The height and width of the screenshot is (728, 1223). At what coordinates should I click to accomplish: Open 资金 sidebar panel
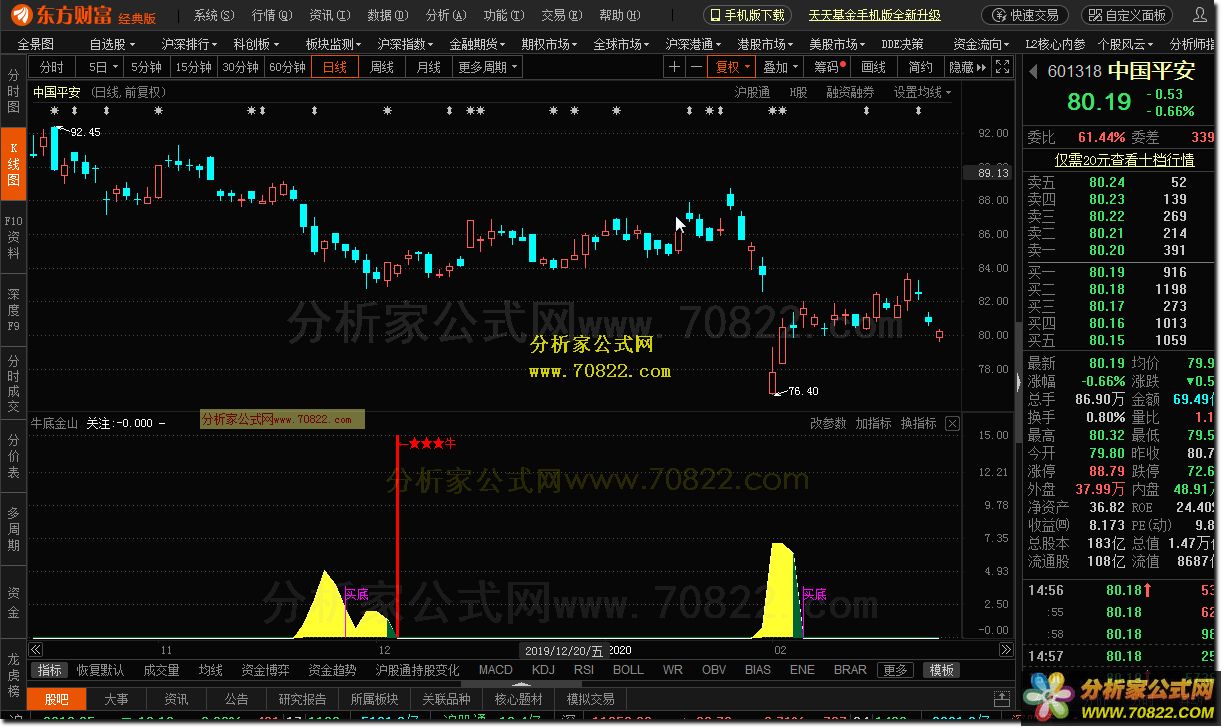(x=13, y=602)
